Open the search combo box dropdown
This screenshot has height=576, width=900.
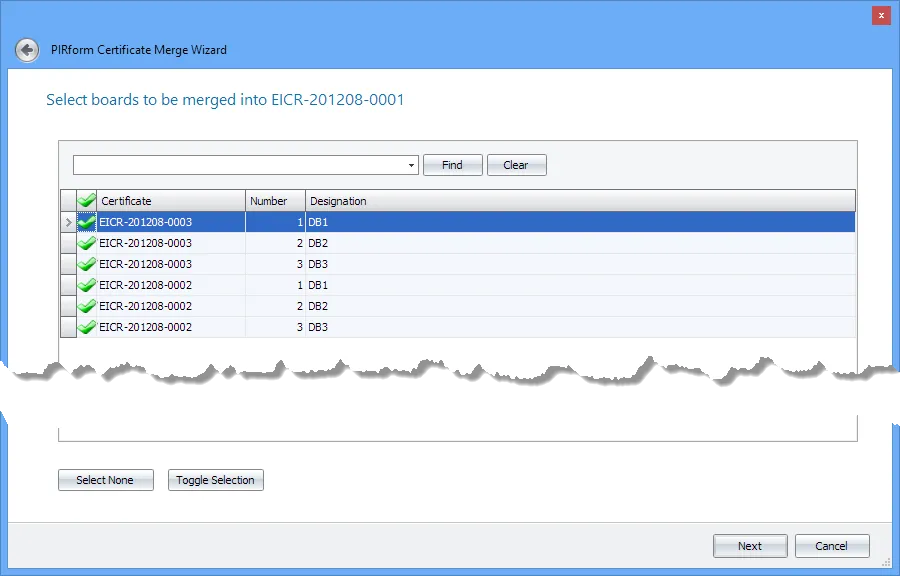point(411,164)
